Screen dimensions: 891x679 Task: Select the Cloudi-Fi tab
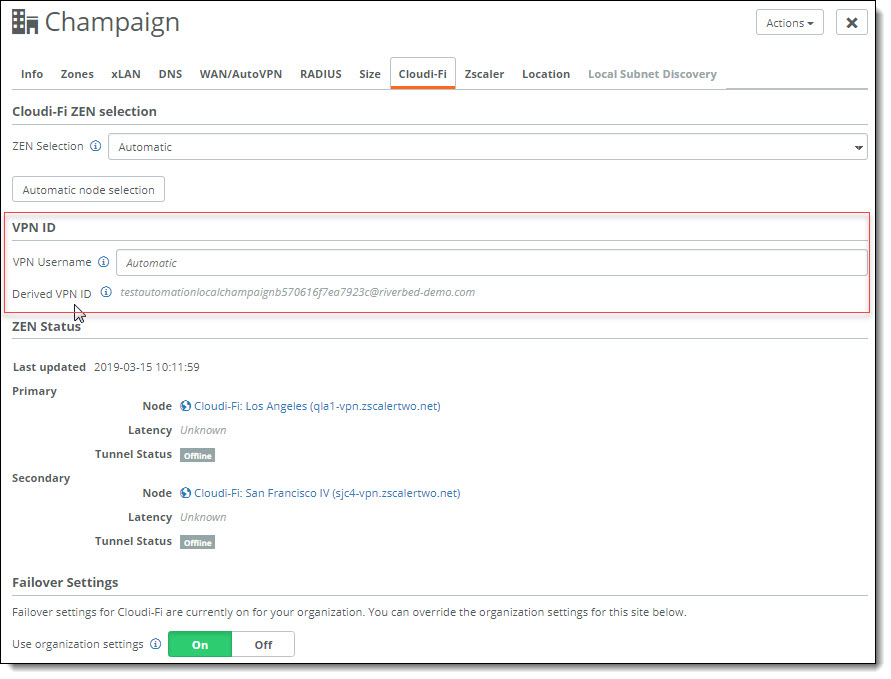422,74
